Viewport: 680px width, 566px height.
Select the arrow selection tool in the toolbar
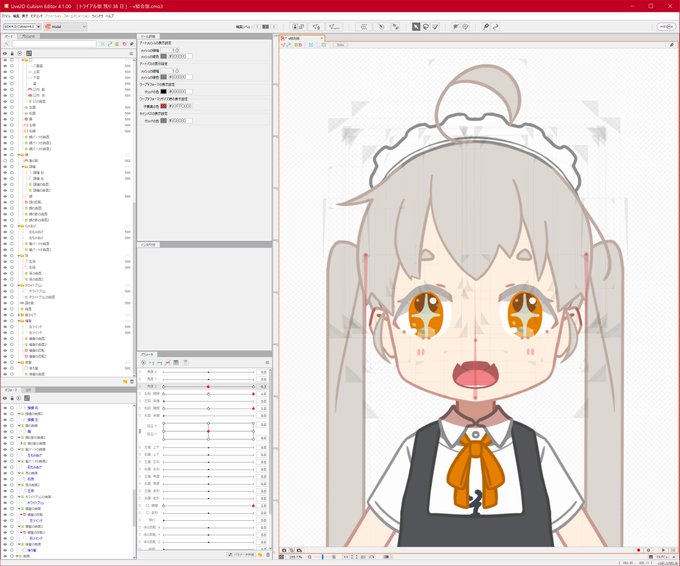click(416, 26)
